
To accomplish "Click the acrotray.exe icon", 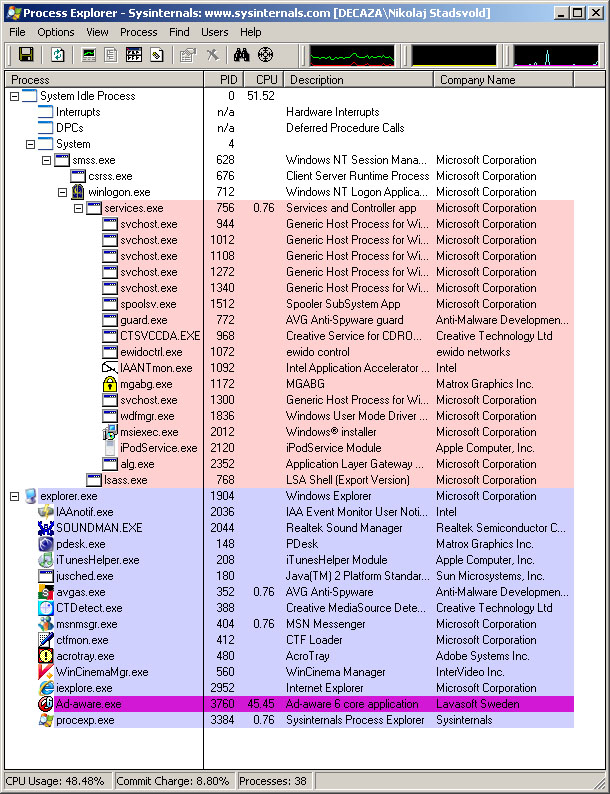I will (46, 656).
